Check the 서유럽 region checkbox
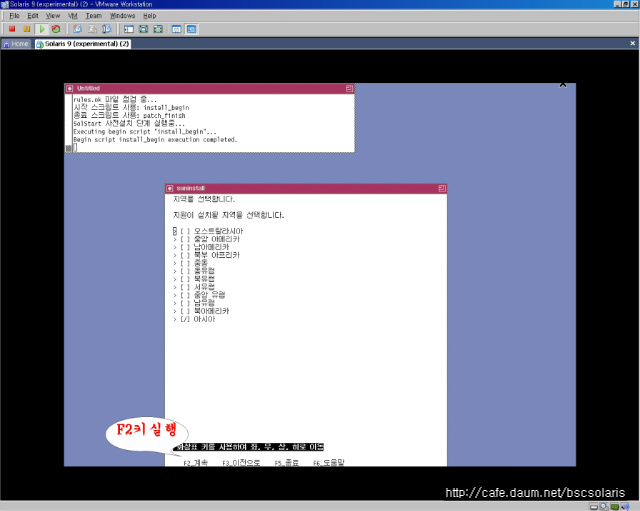 (185, 287)
